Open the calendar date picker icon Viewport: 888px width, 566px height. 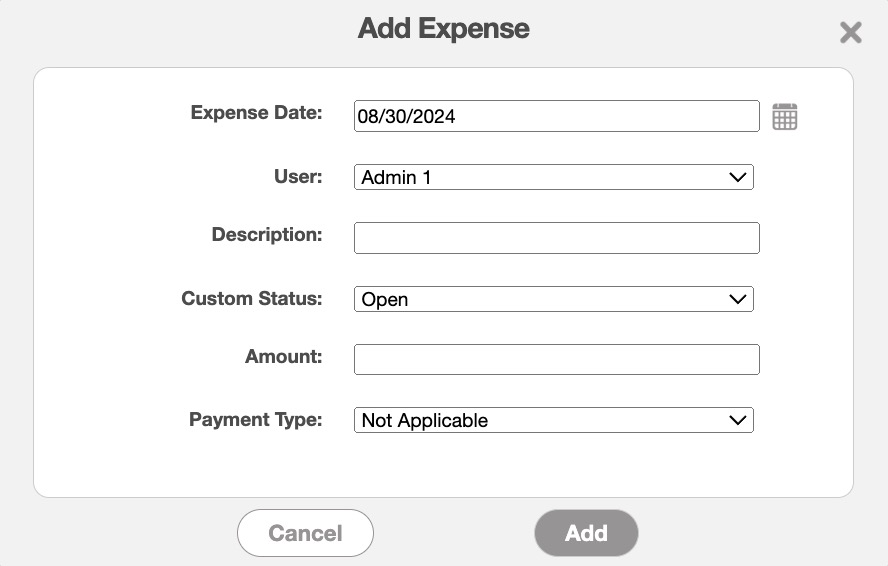click(x=785, y=117)
